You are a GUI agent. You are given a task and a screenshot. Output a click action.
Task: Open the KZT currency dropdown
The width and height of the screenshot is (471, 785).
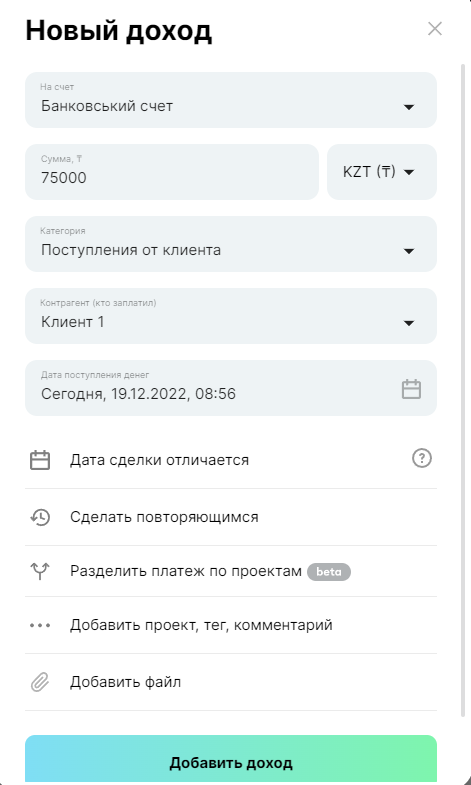[x=382, y=172]
